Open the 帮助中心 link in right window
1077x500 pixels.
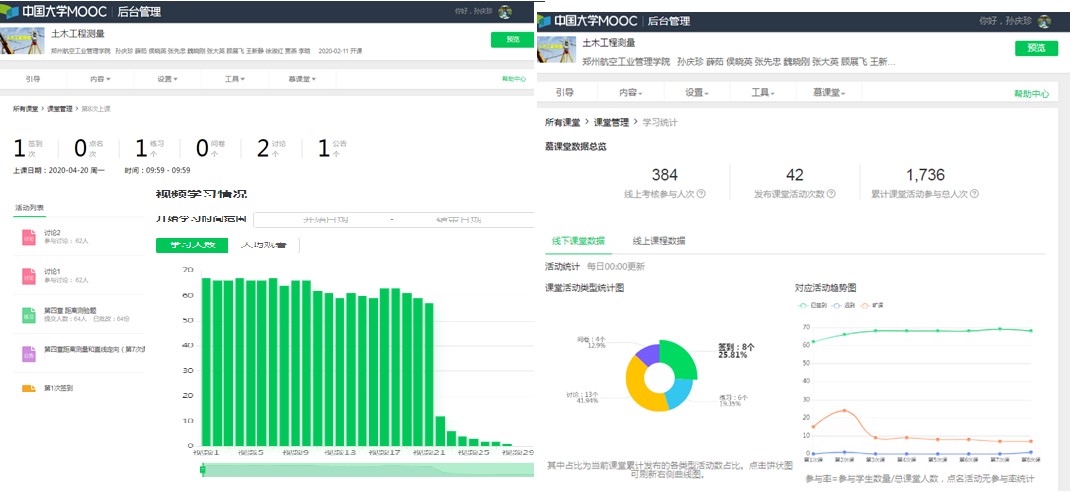click(1031, 93)
